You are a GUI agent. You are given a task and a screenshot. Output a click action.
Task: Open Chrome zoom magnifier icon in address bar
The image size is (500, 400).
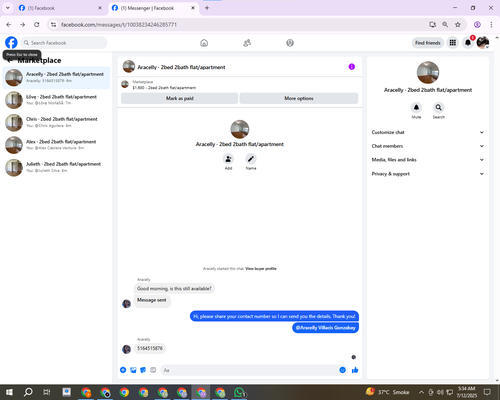[445, 24]
